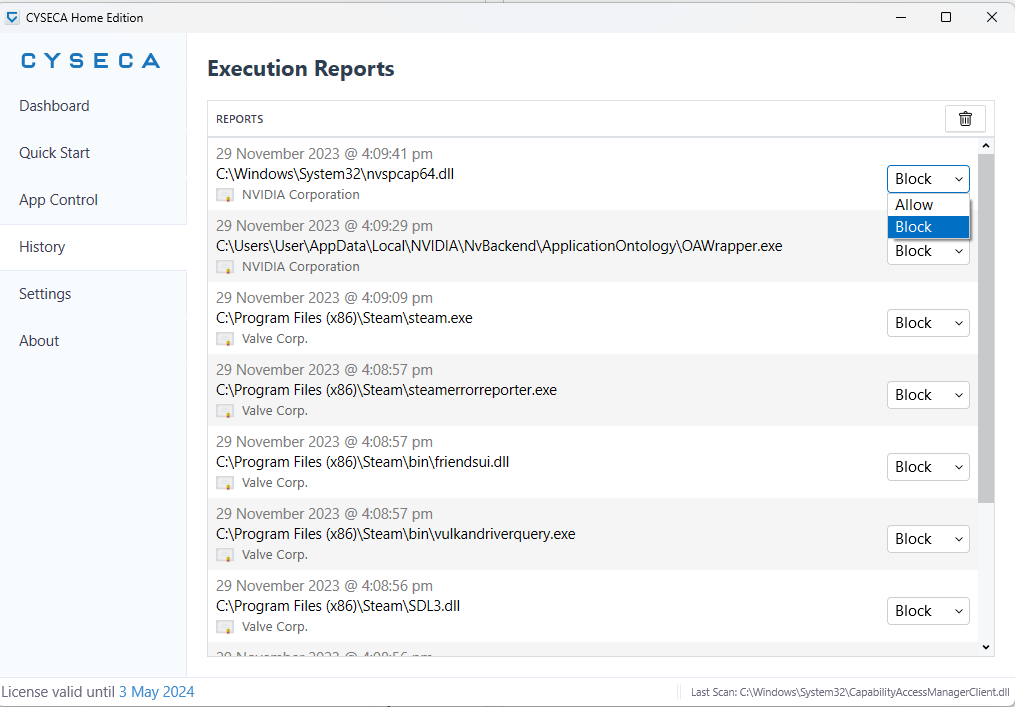Click the friendsui.dll file path

[362, 462]
